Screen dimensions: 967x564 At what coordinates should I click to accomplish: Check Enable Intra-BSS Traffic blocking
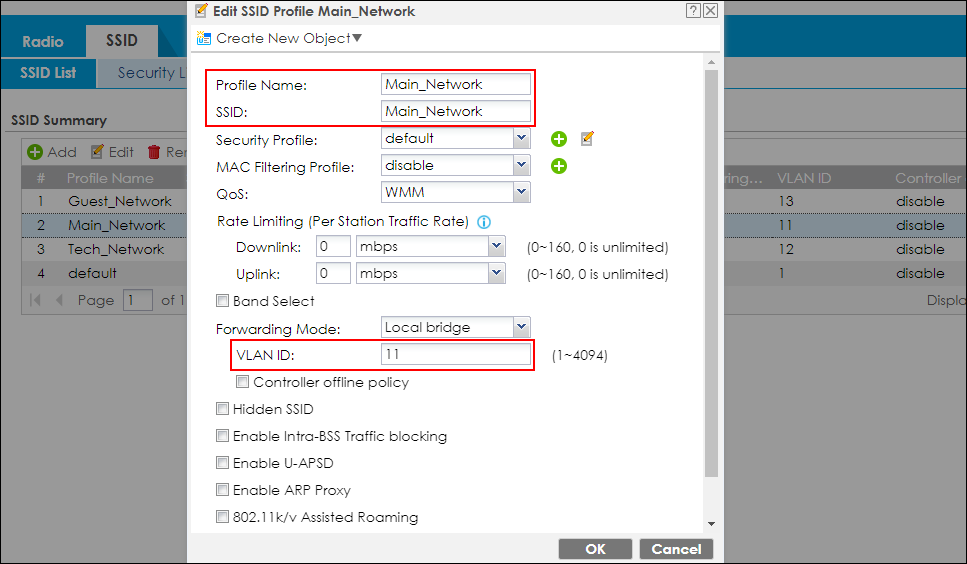[x=222, y=436]
